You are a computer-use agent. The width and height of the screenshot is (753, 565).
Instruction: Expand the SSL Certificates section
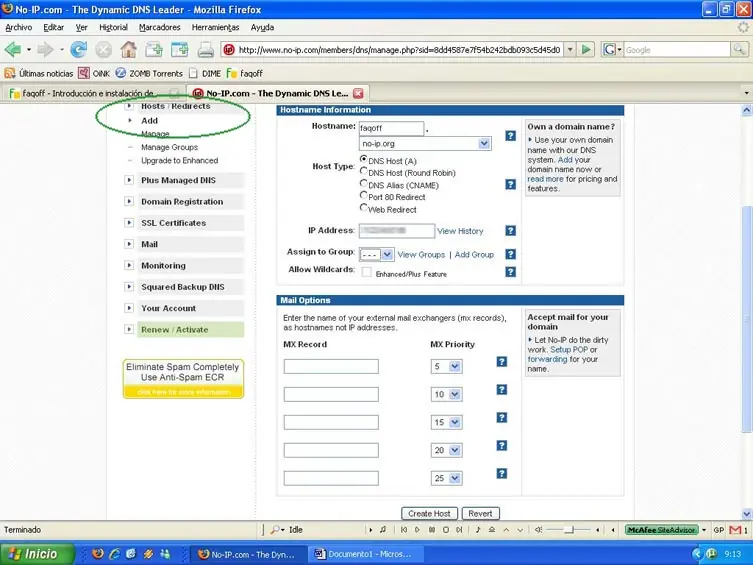point(129,223)
